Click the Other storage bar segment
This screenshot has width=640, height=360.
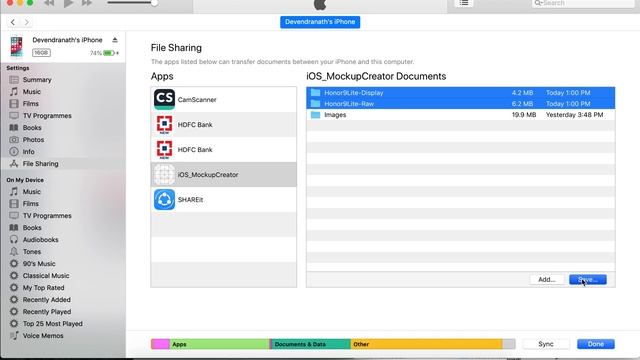point(426,344)
